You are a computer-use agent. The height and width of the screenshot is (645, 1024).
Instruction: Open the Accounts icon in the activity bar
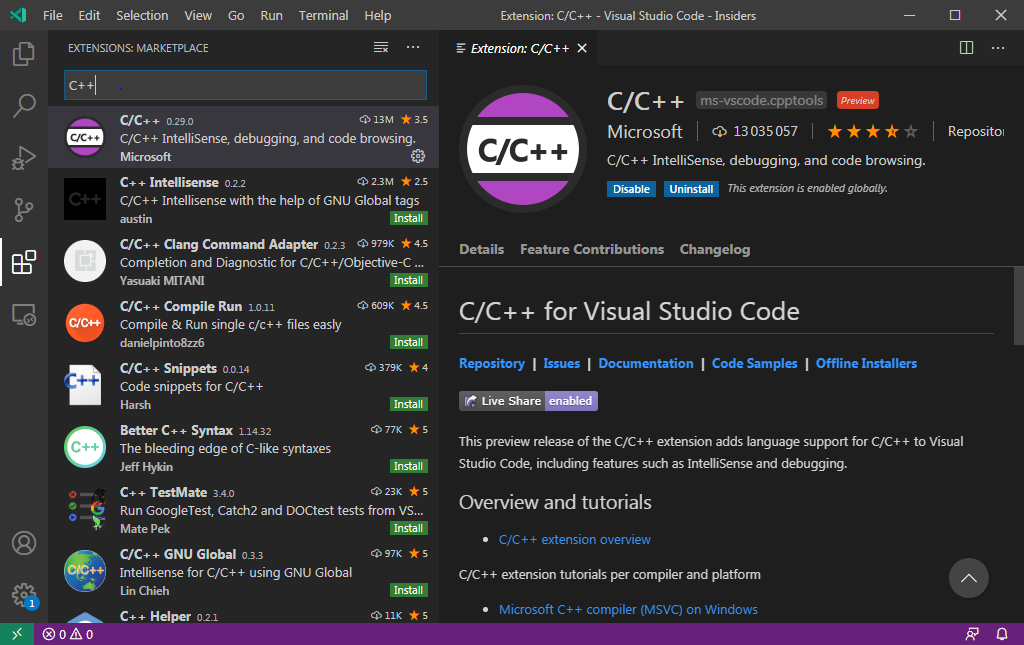(22, 543)
